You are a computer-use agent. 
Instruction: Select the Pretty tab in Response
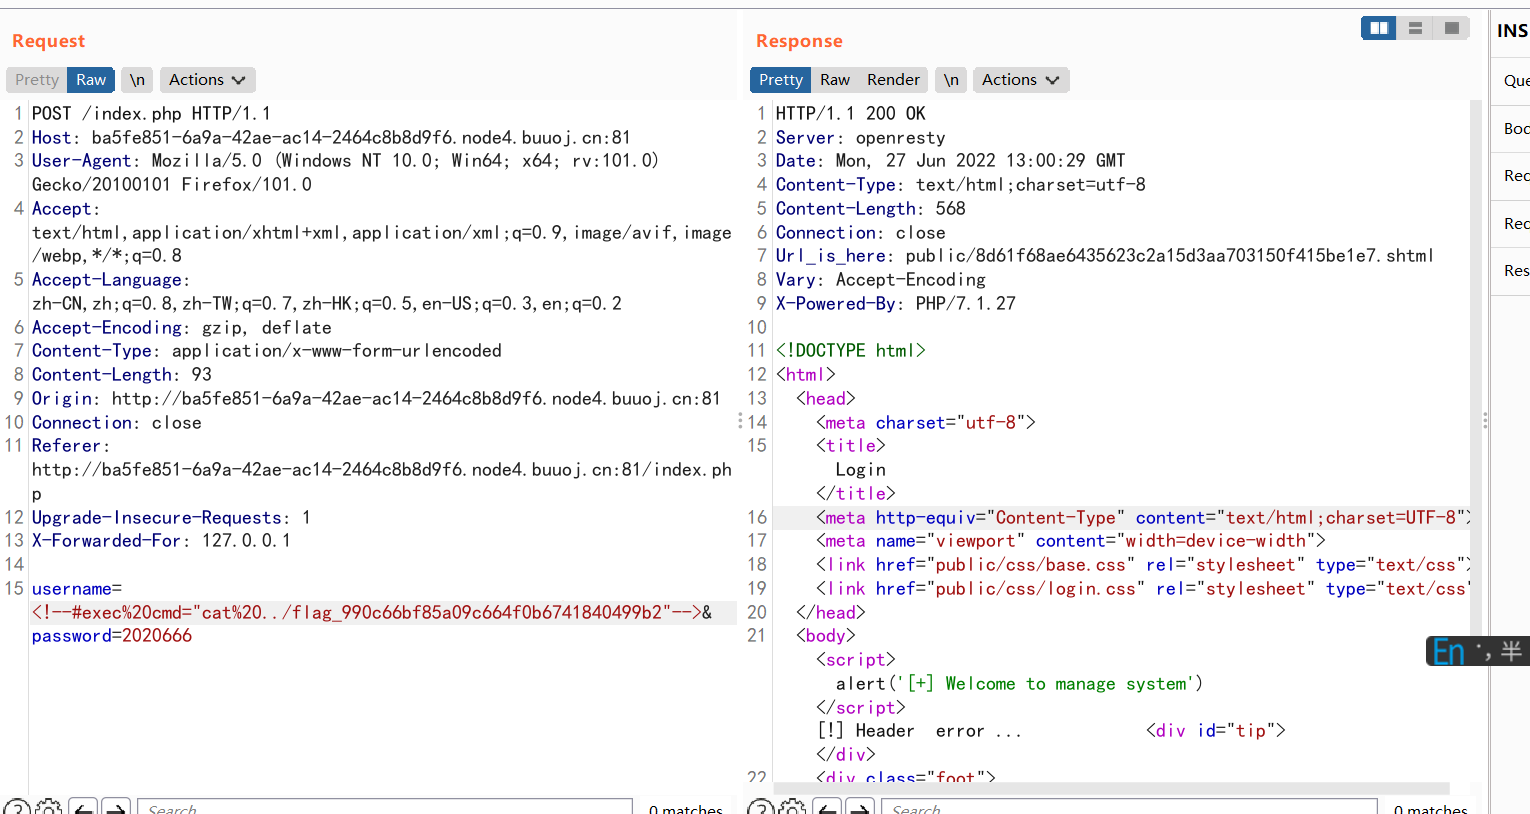click(781, 80)
